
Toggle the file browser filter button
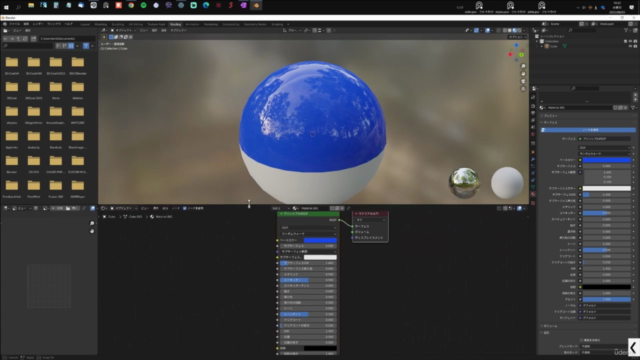coord(86,46)
